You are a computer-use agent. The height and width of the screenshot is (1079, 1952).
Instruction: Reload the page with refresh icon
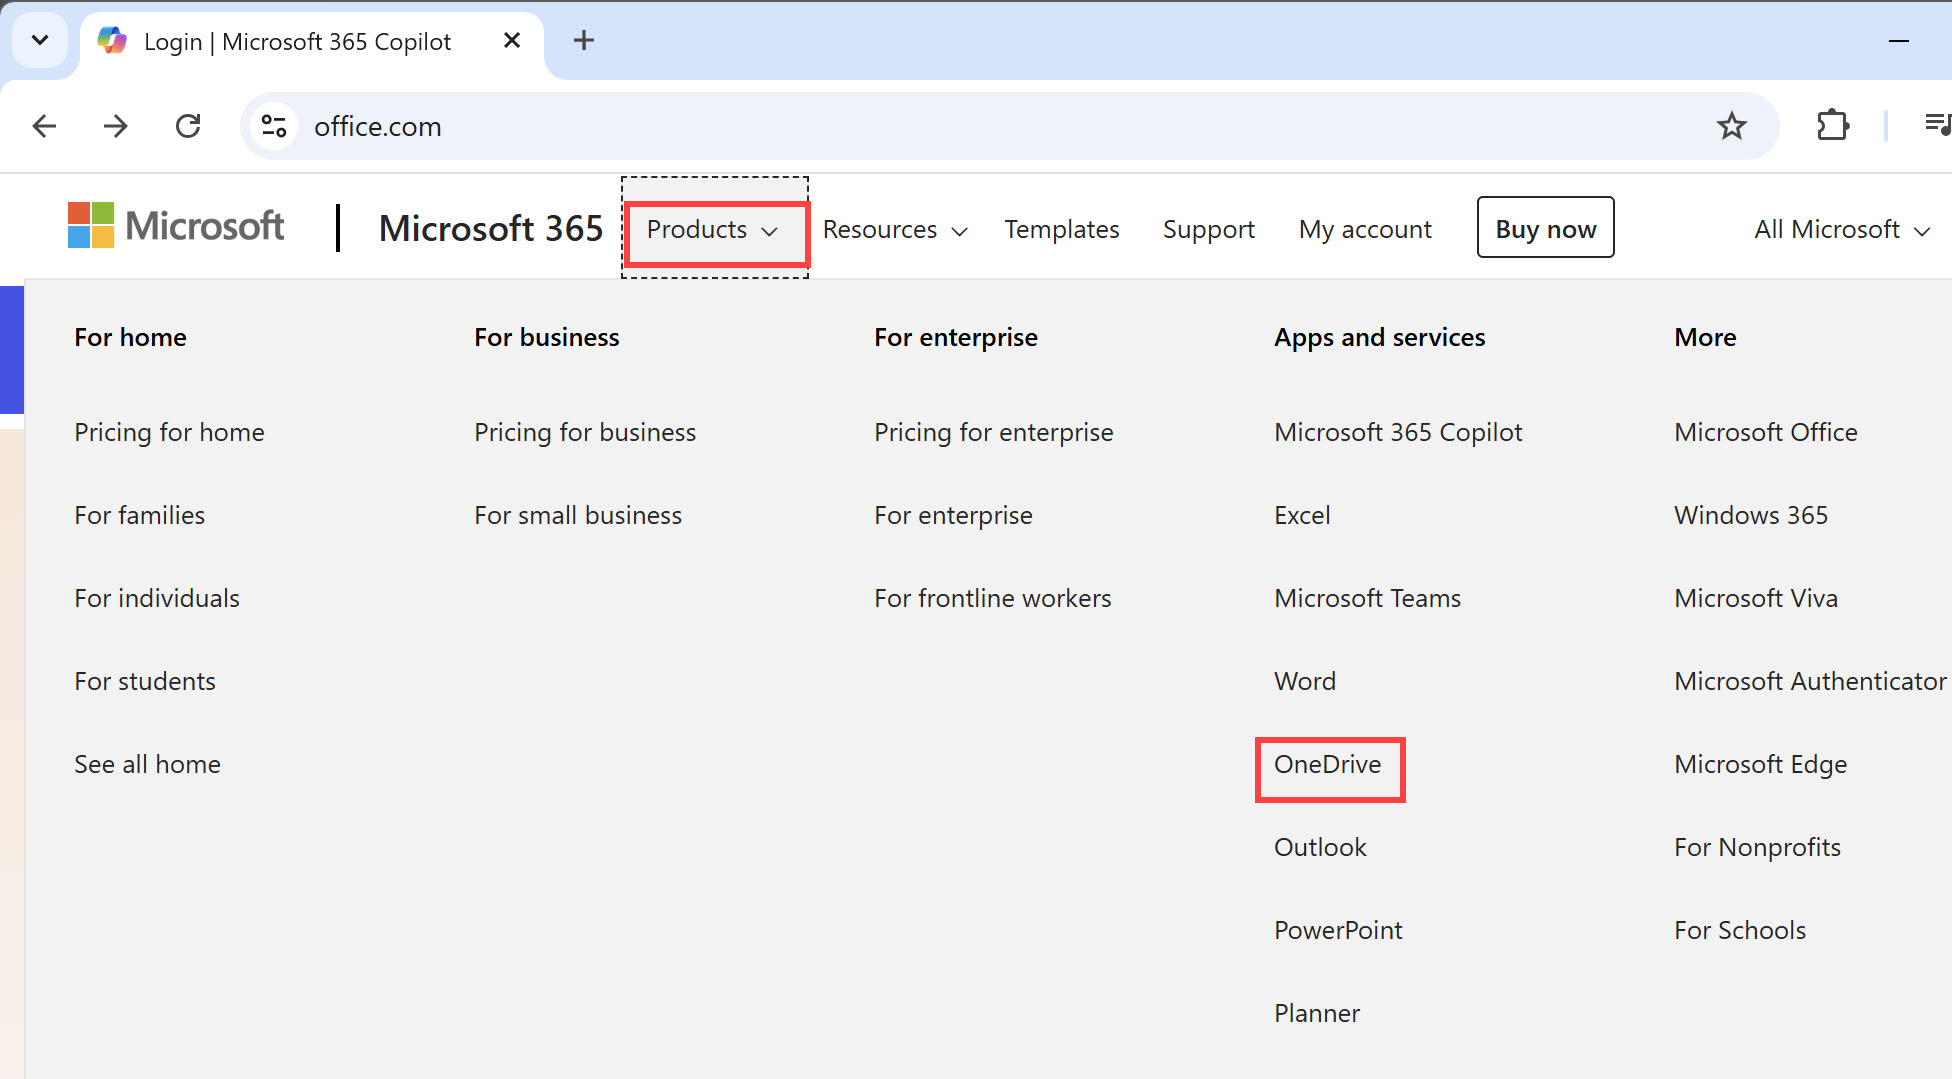[188, 126]
